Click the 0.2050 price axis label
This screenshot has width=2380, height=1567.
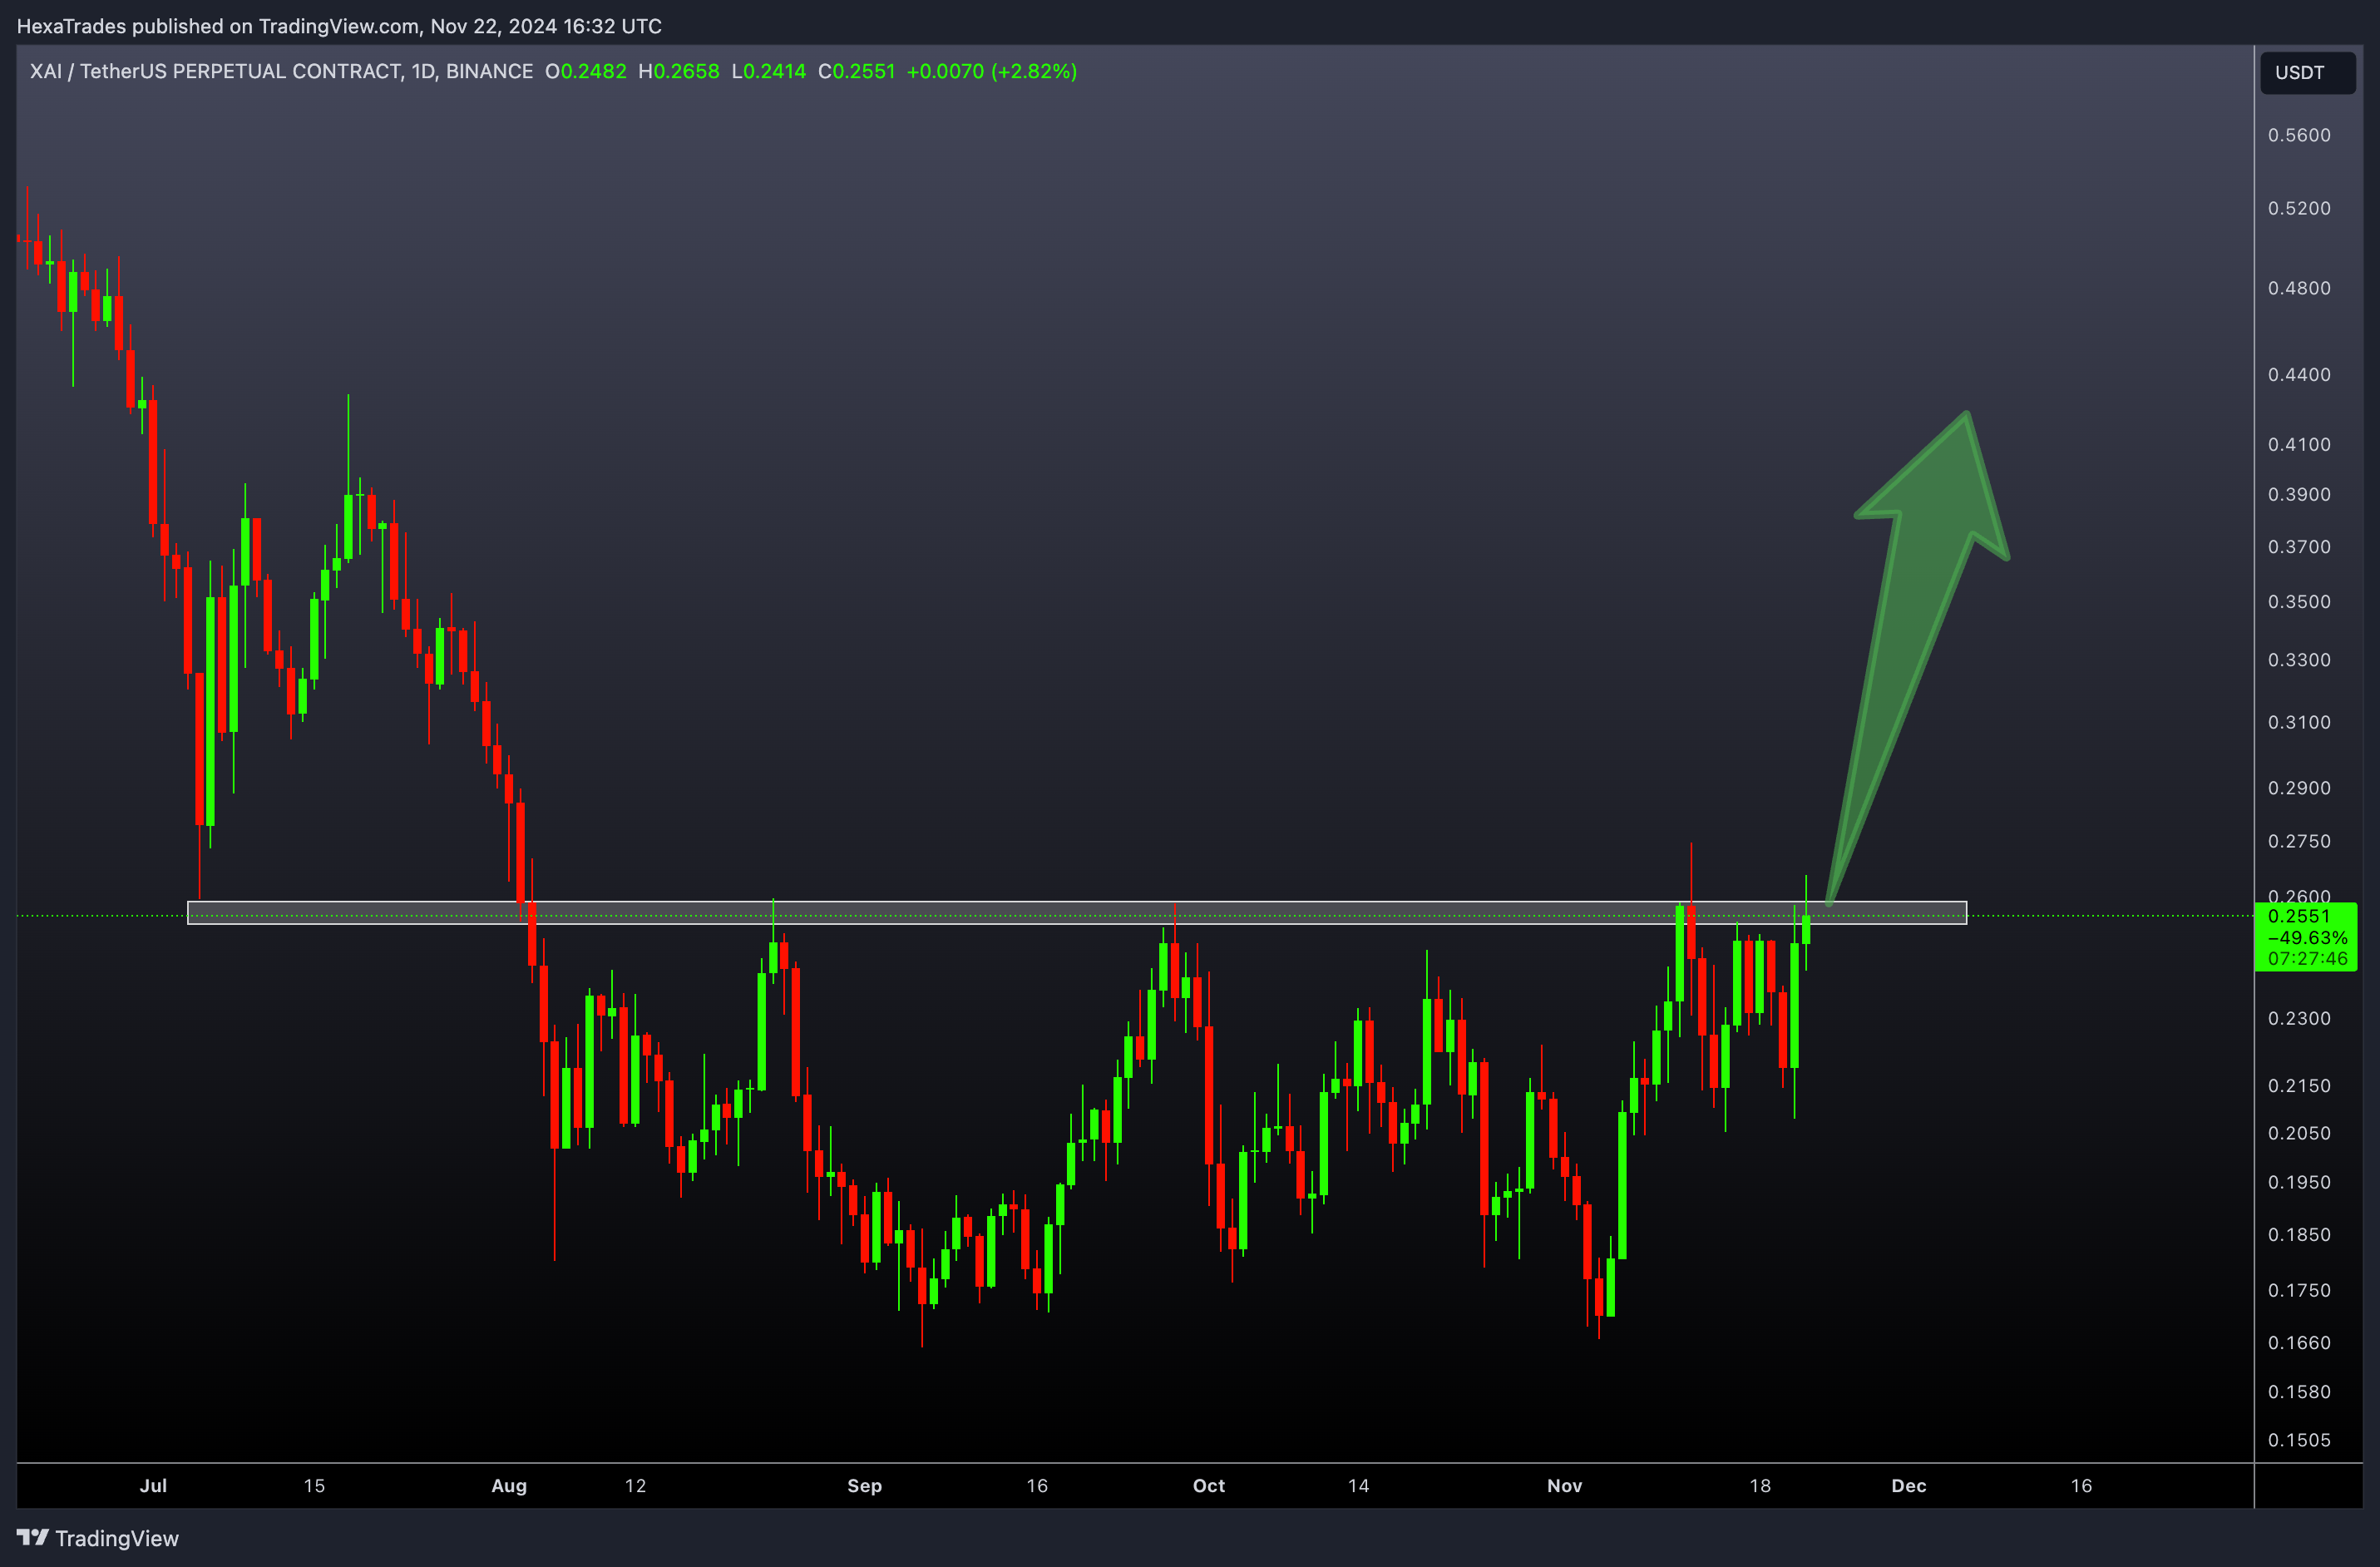point(2299,1133)
